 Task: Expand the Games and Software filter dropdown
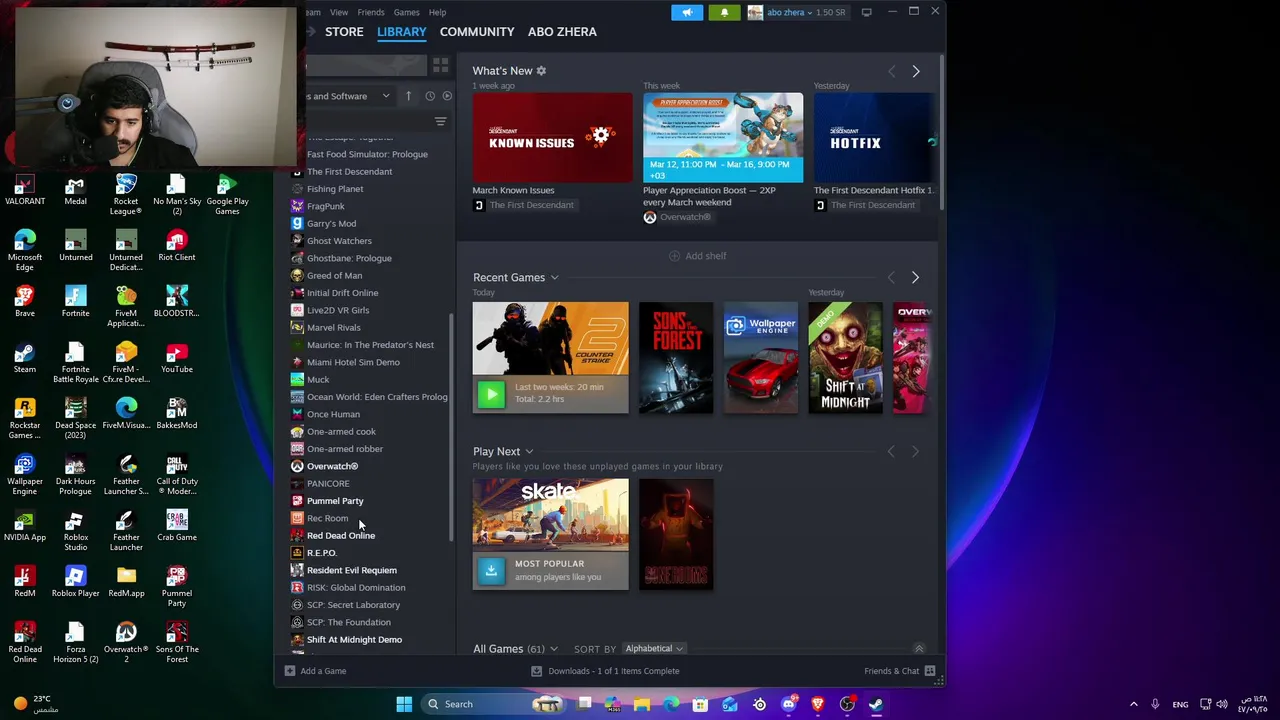(347, 96)
